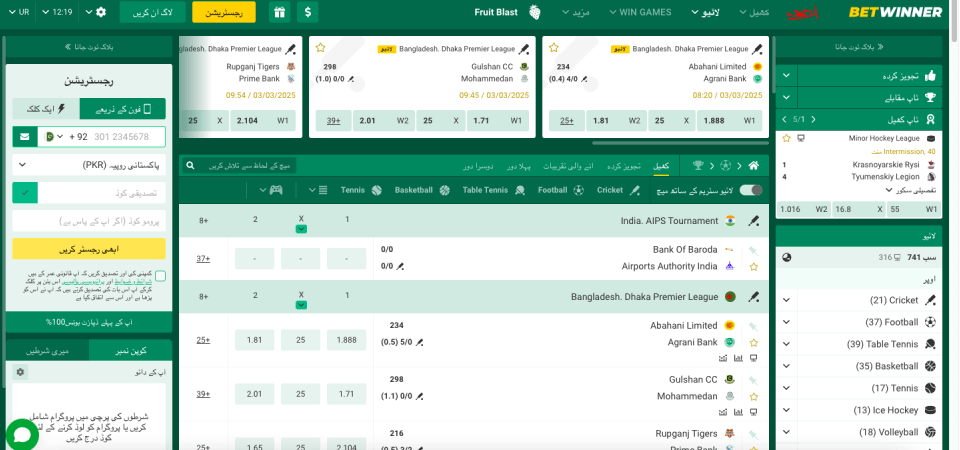
Task: Open the Live menu in top navigation
Action: click(x=706, y=12)
